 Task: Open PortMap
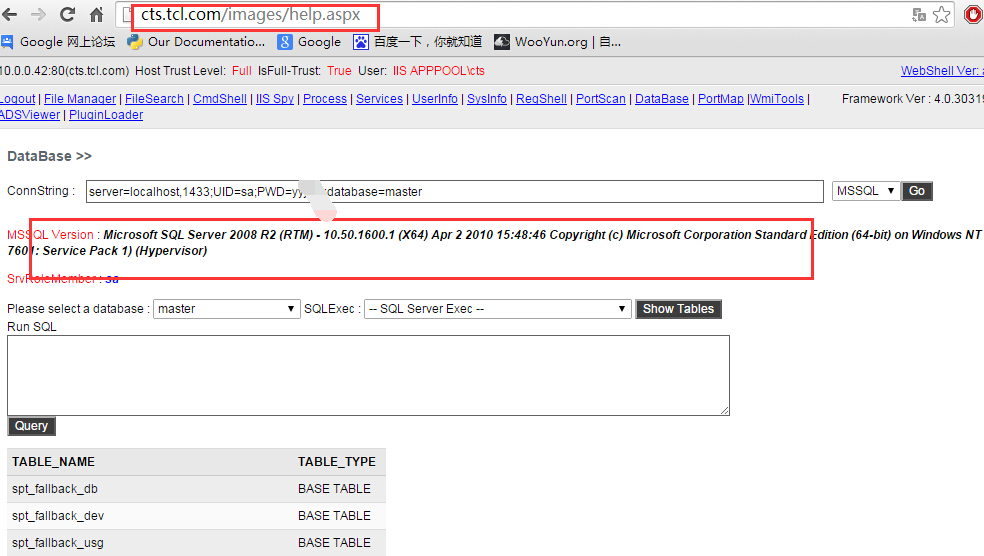(x=721, y=99)
